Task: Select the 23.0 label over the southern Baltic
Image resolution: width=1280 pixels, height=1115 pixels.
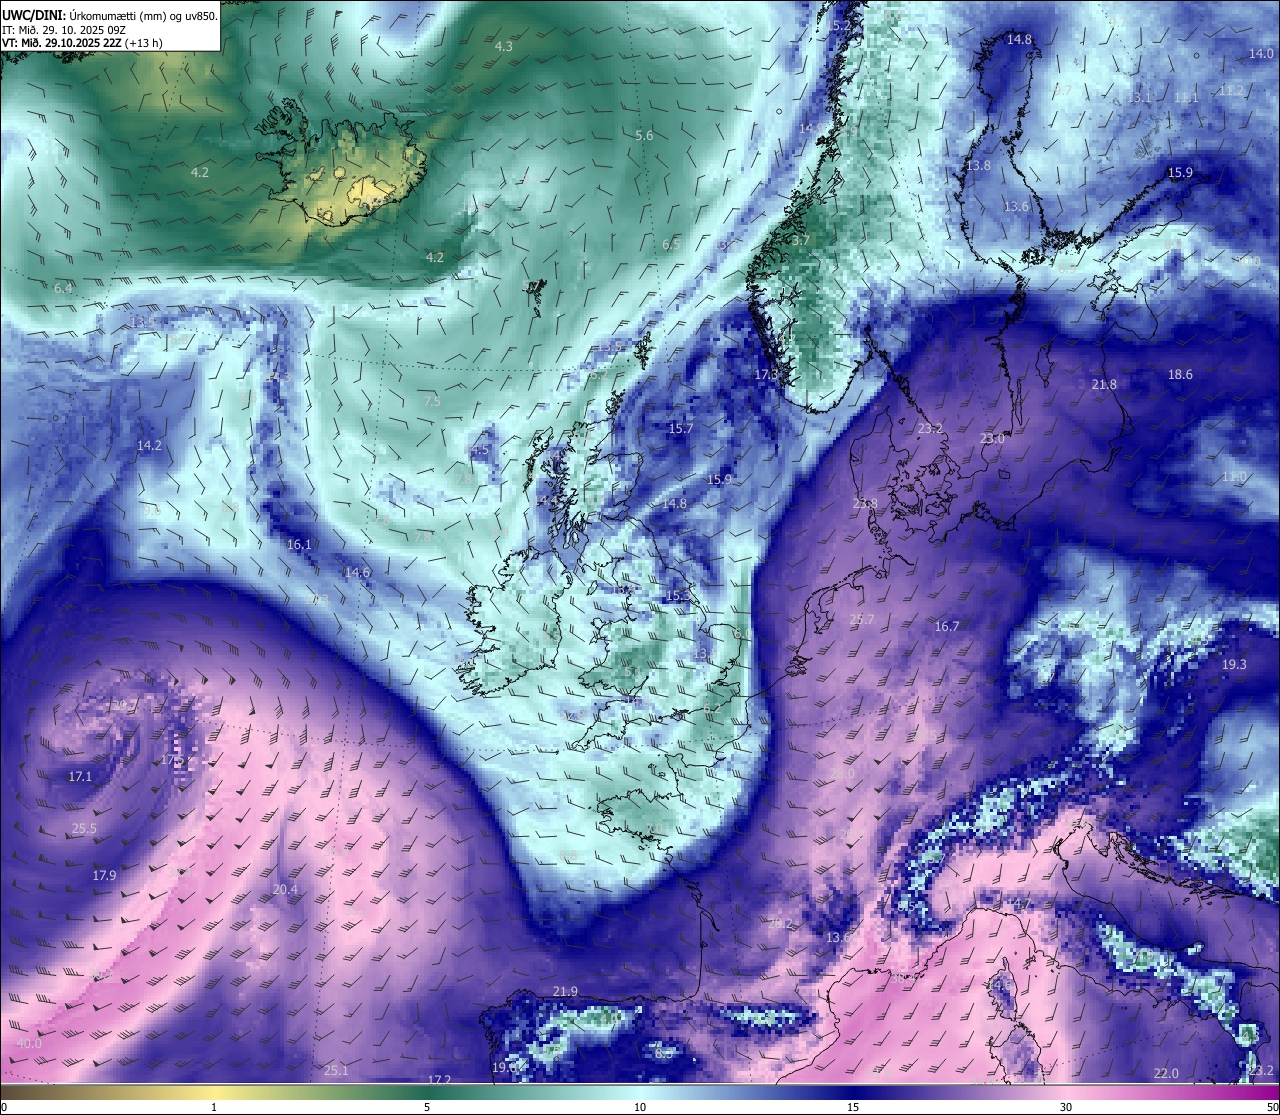Action: coord(992,438)
